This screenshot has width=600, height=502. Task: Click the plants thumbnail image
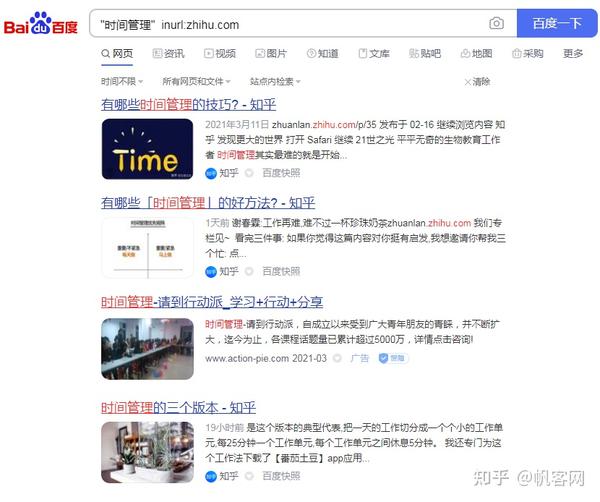coord(147,452)
